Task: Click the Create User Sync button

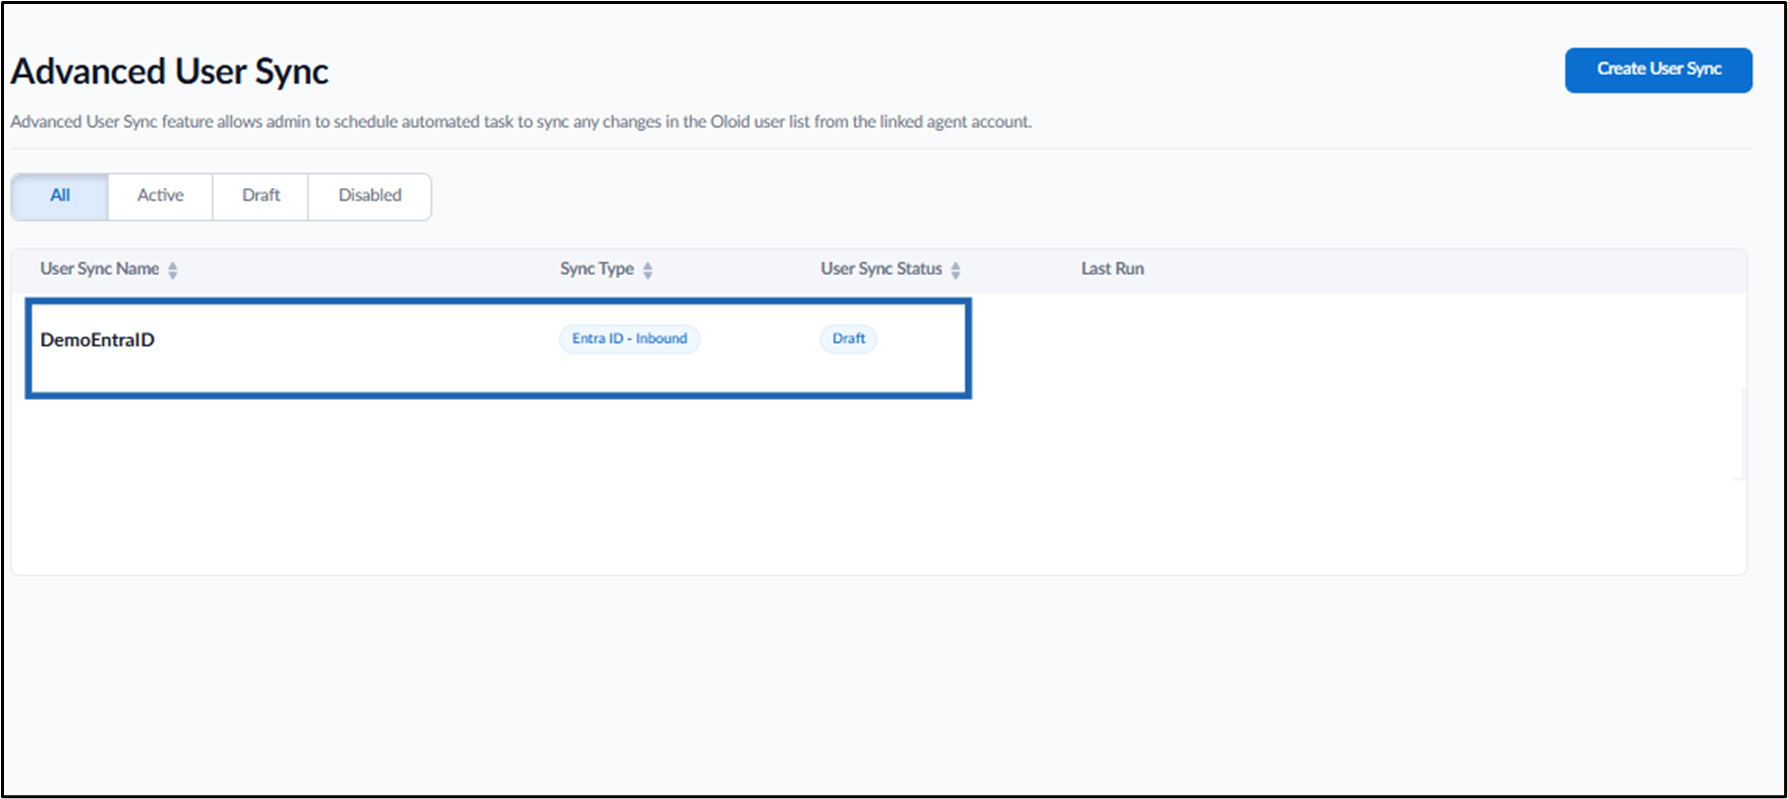Action: [1658, 70]
